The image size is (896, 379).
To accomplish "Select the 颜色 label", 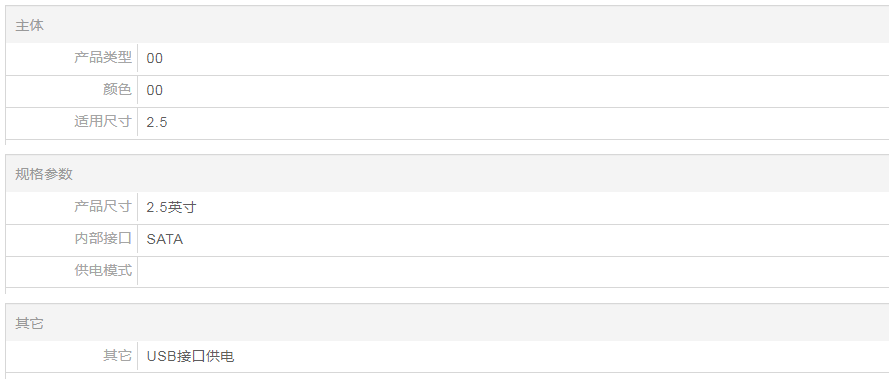I will (x=117, y=90).
